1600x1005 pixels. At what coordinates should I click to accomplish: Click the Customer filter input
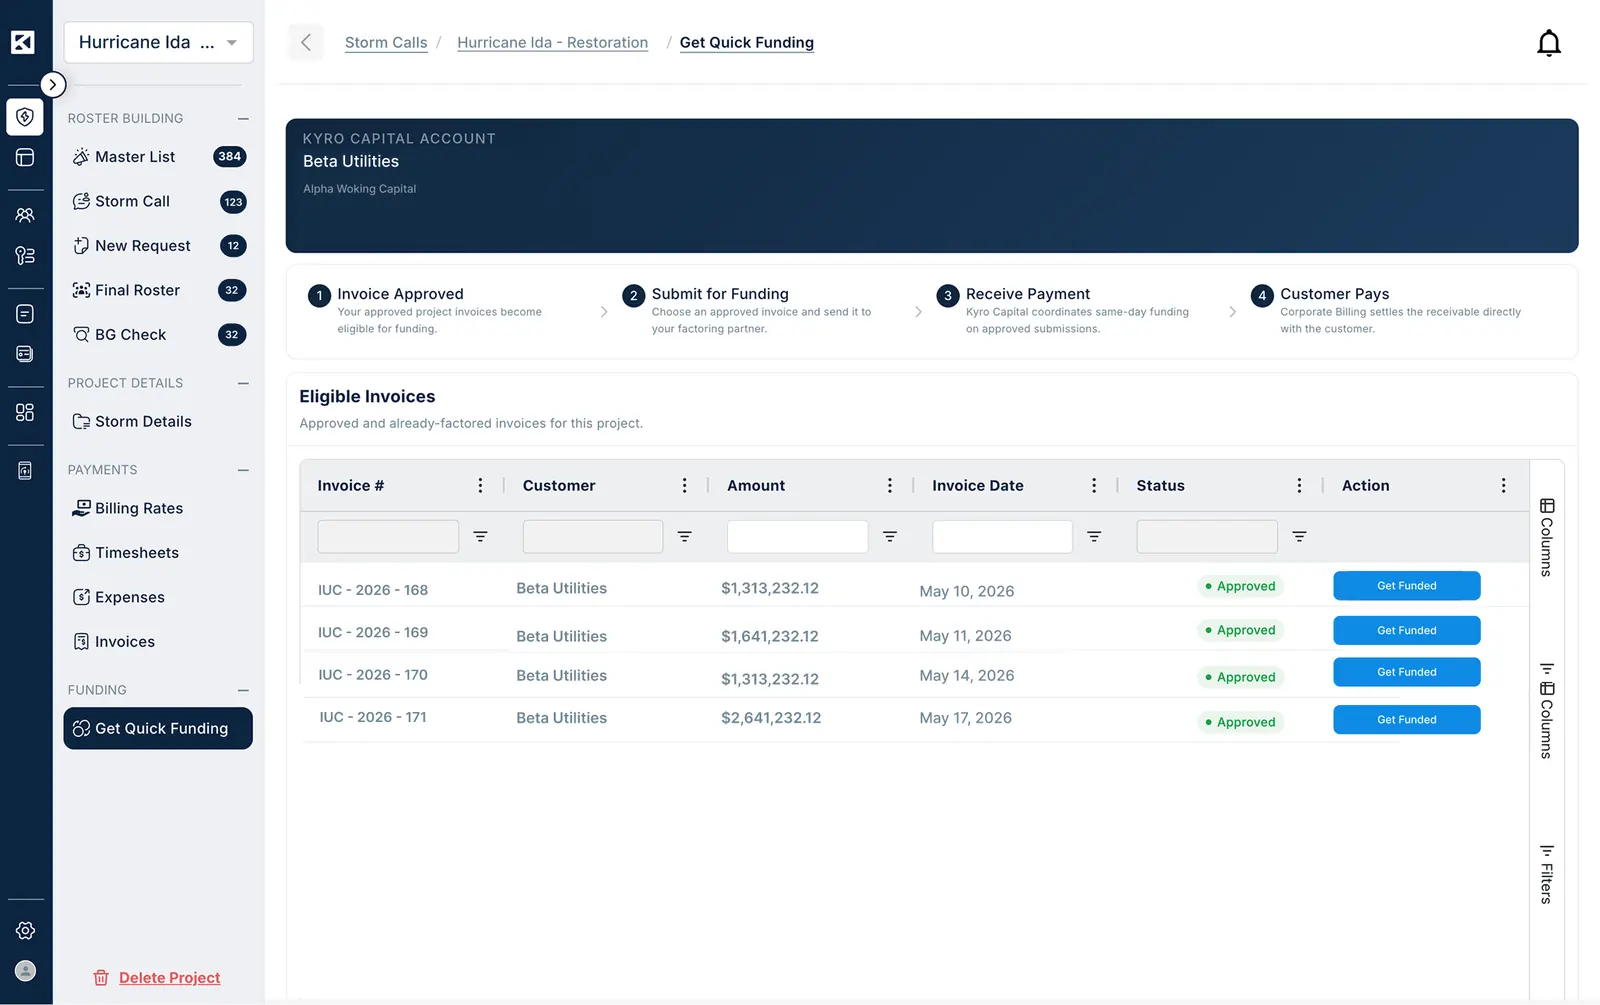click(593, 537)
